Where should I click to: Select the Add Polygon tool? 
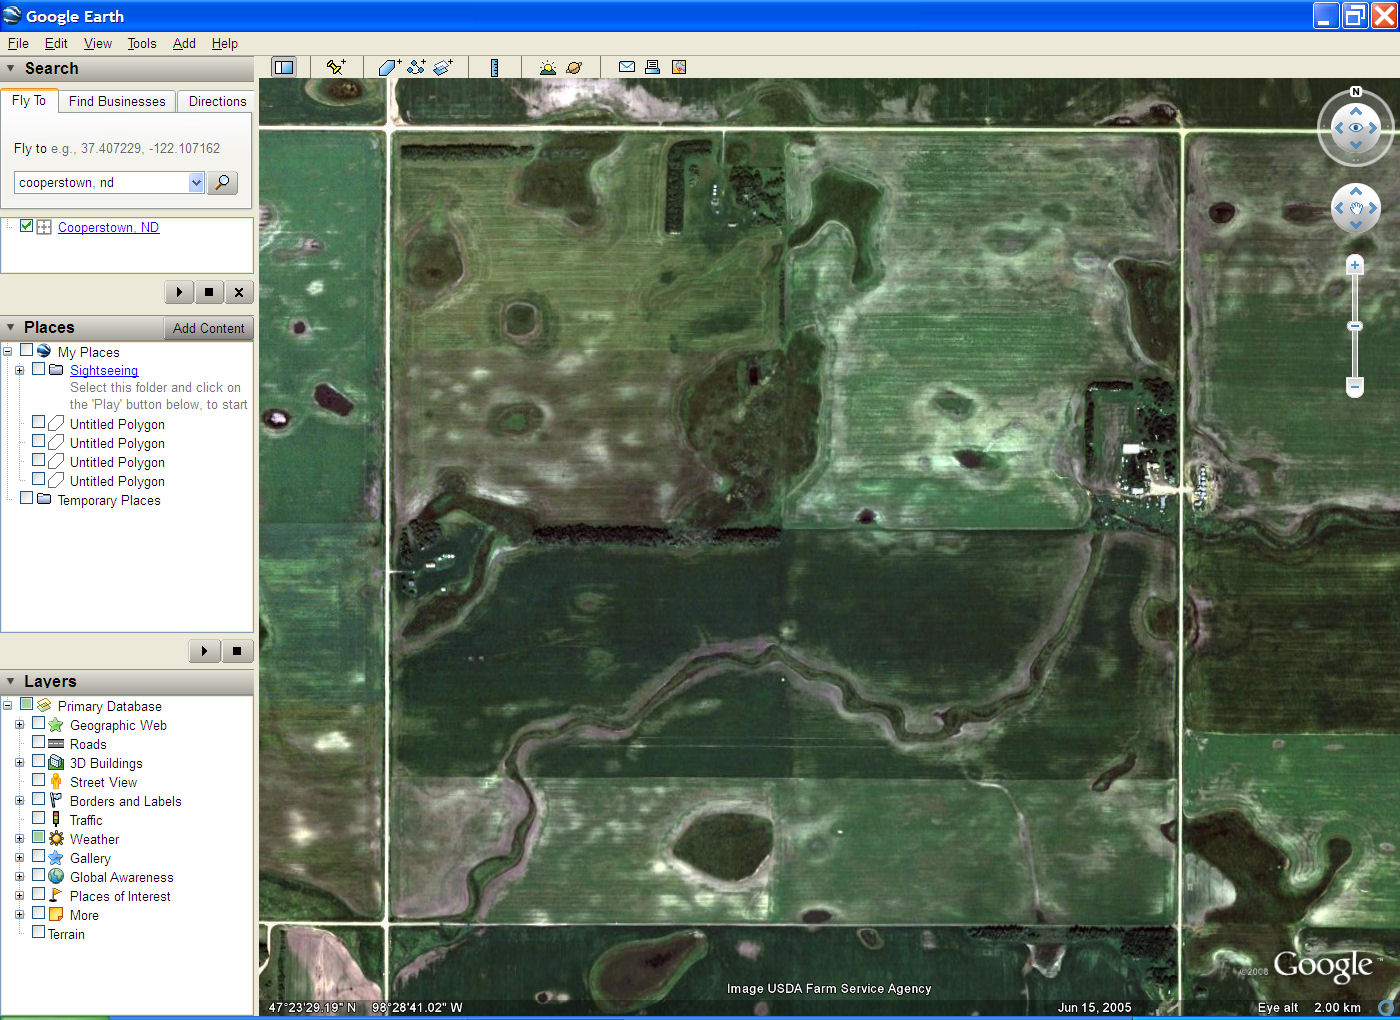click(389, 67)
